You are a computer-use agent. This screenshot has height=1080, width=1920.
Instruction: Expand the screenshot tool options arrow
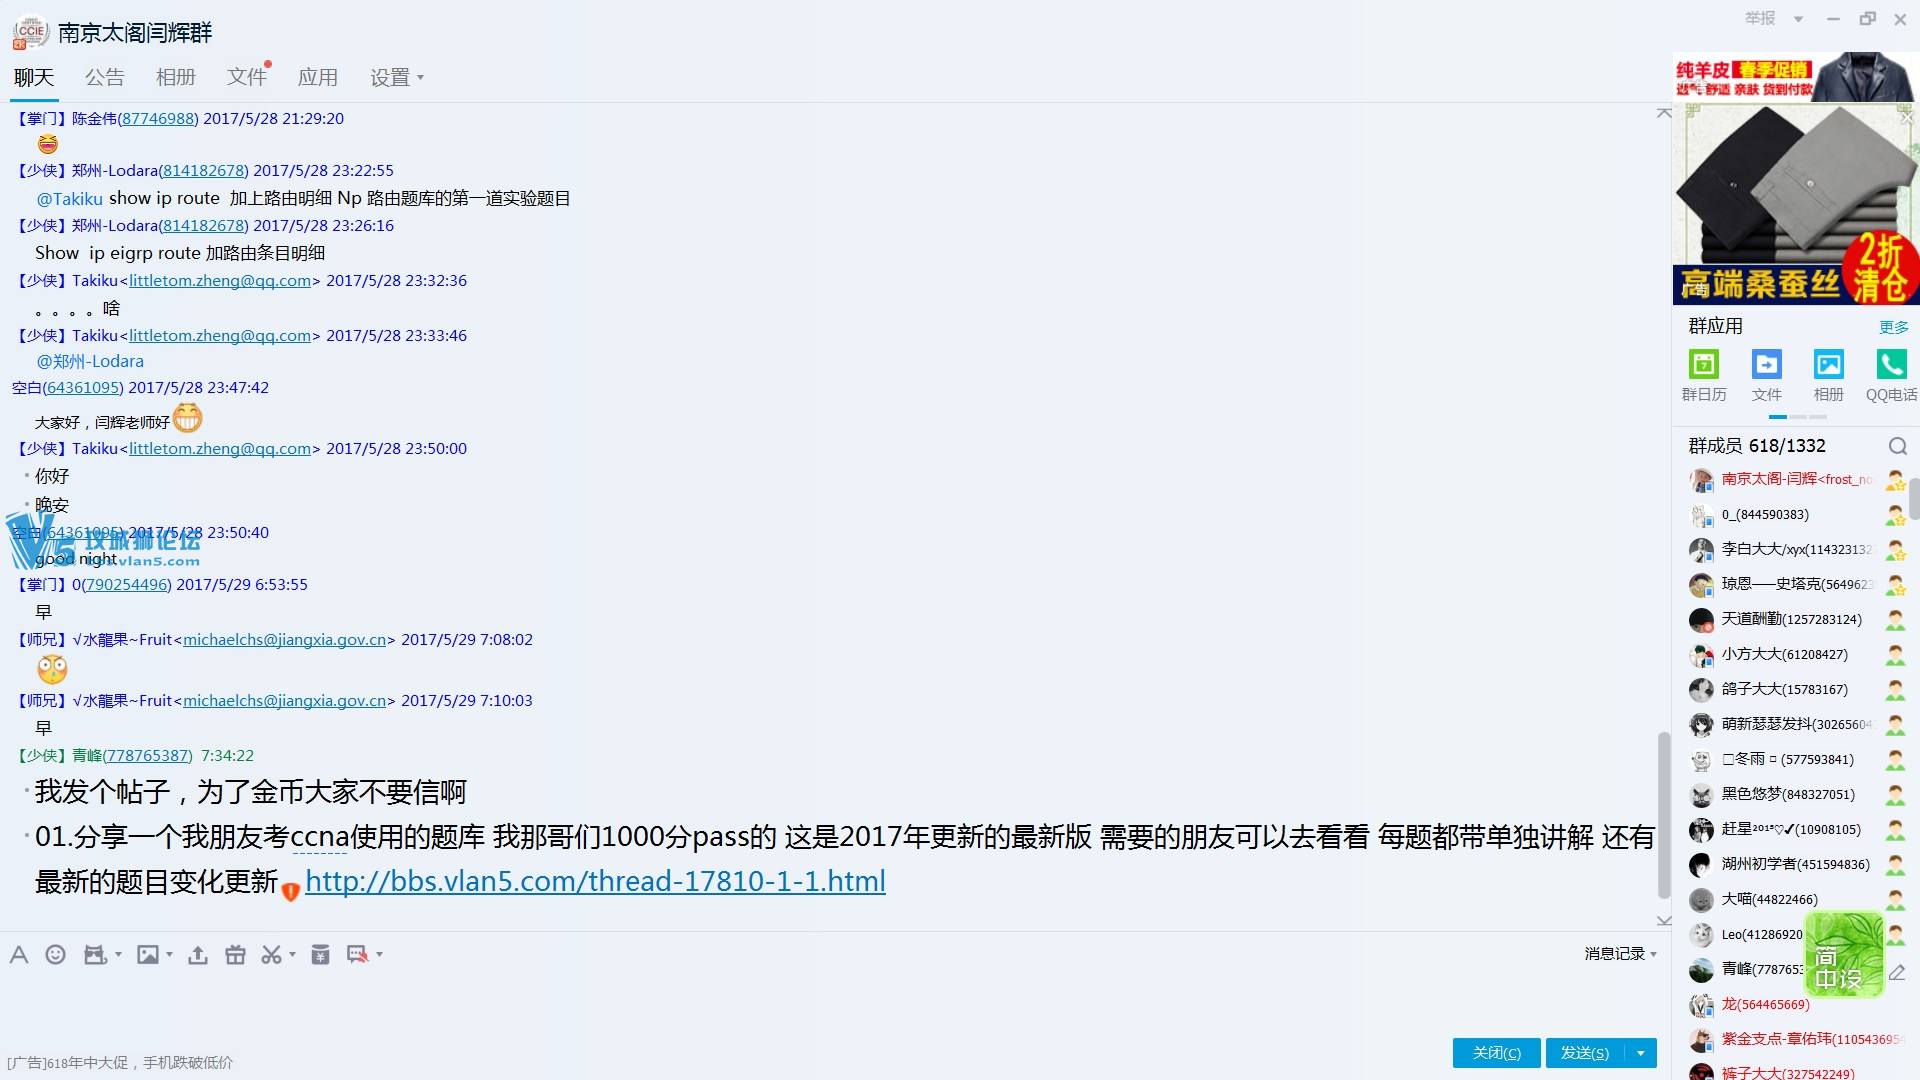[292, 955]
